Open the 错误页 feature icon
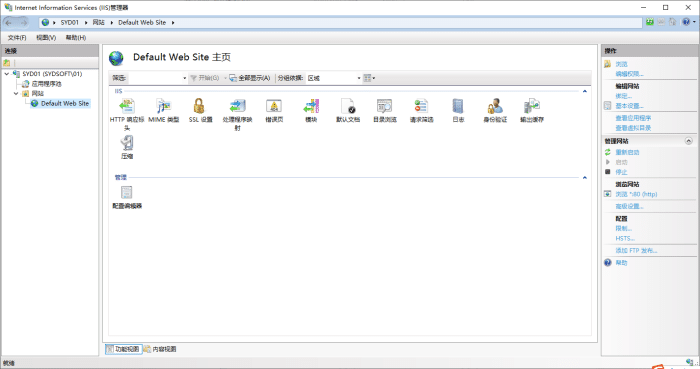 pos(274,111)
